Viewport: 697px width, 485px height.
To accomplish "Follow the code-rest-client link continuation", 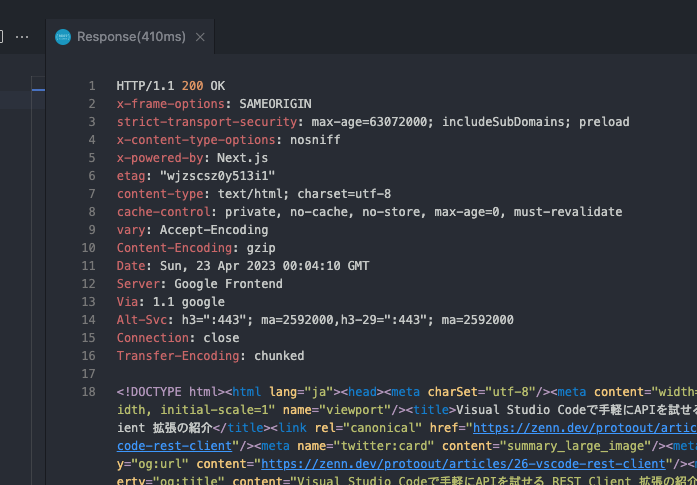I will [175, 446].
